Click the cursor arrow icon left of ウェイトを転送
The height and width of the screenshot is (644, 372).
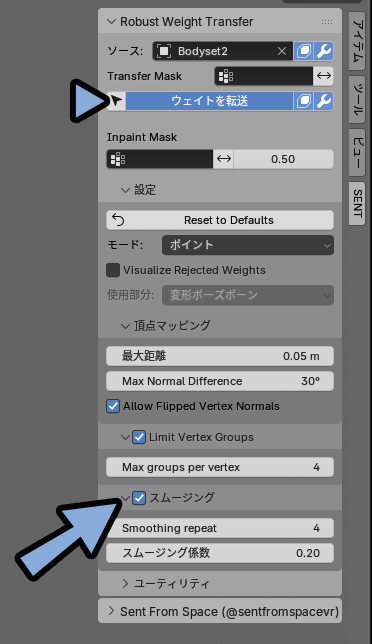[x=117, y=101]
